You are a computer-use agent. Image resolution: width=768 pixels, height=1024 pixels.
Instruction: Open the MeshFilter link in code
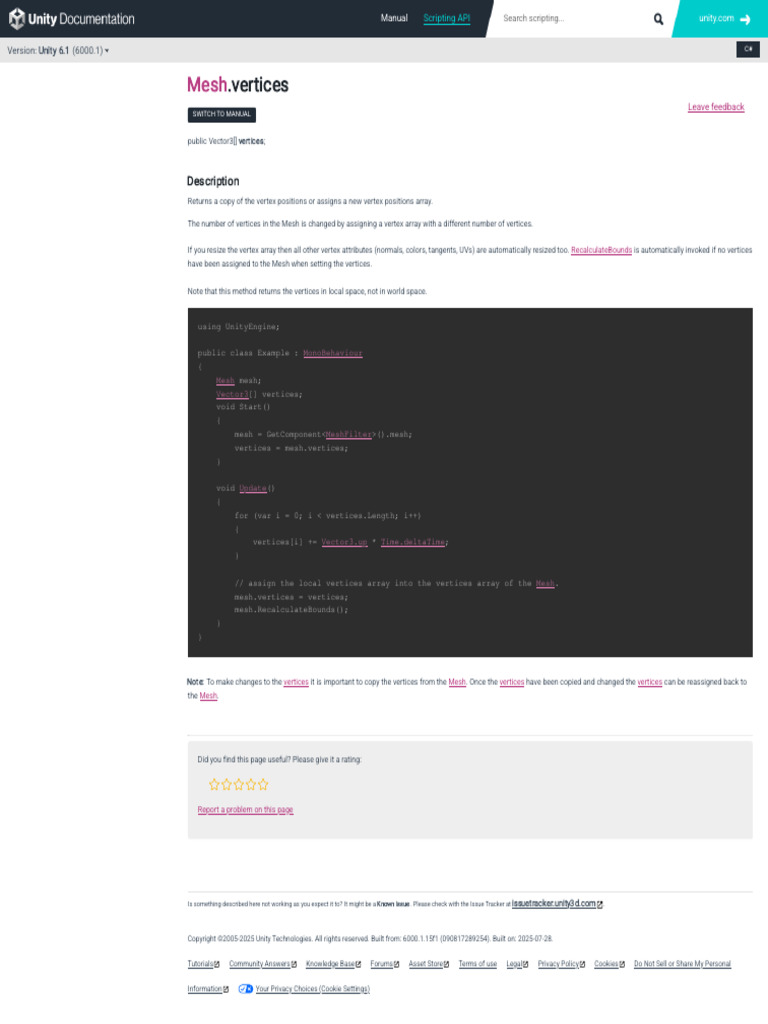click(348, 435)
